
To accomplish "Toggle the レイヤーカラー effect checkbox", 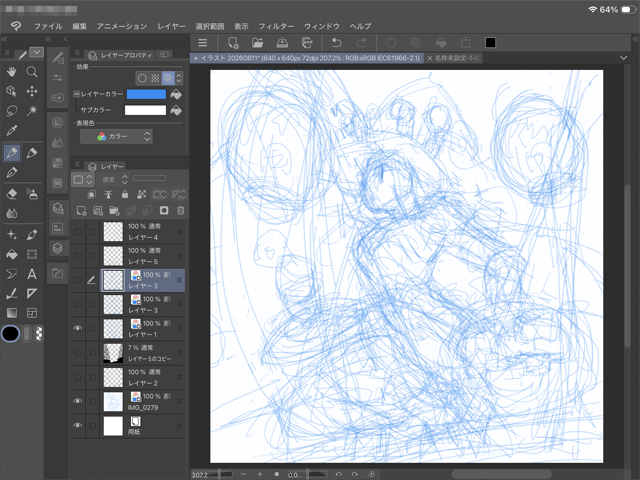I will pos(76,94).
